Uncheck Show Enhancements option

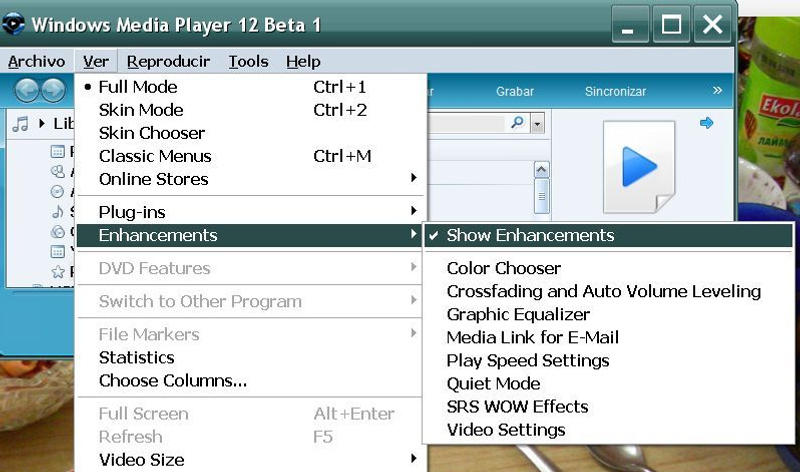click(530, 236)
